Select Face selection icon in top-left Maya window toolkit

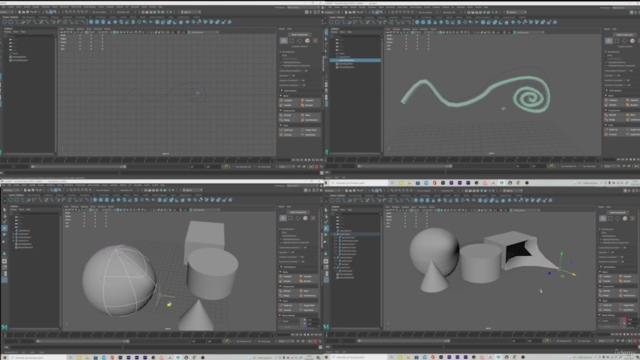307,40
